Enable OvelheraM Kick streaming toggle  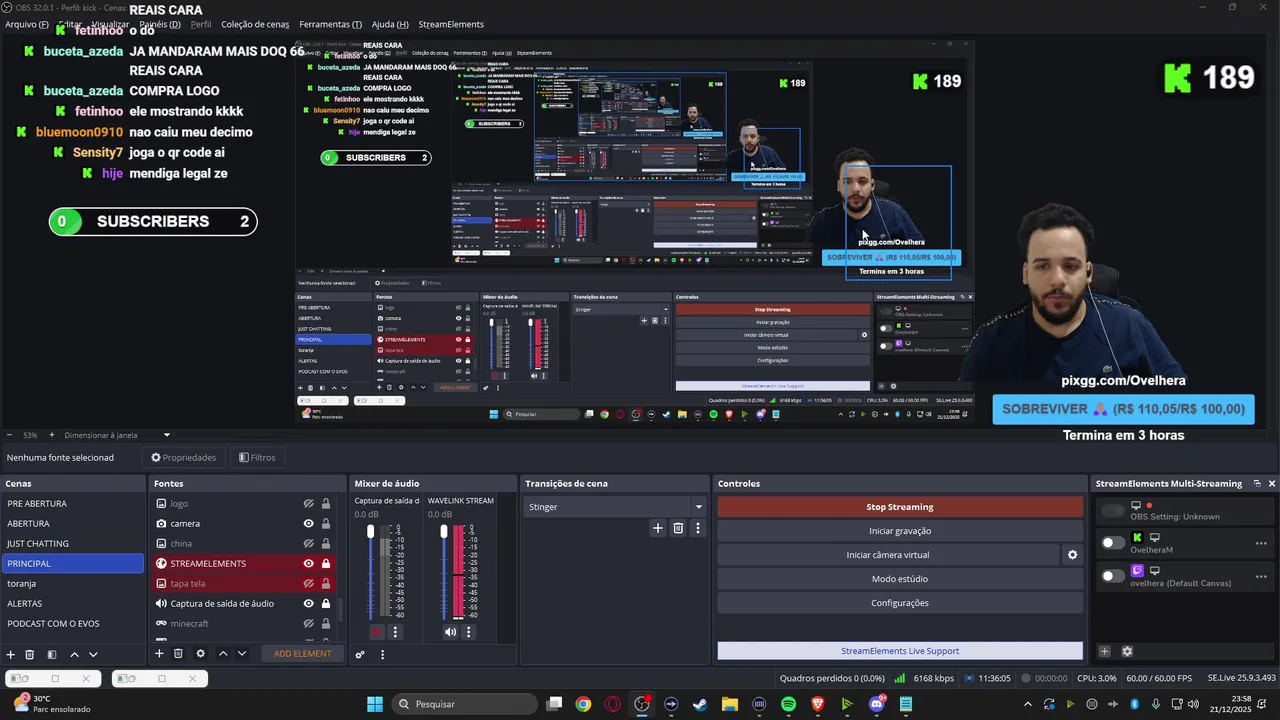point(1112,543)
